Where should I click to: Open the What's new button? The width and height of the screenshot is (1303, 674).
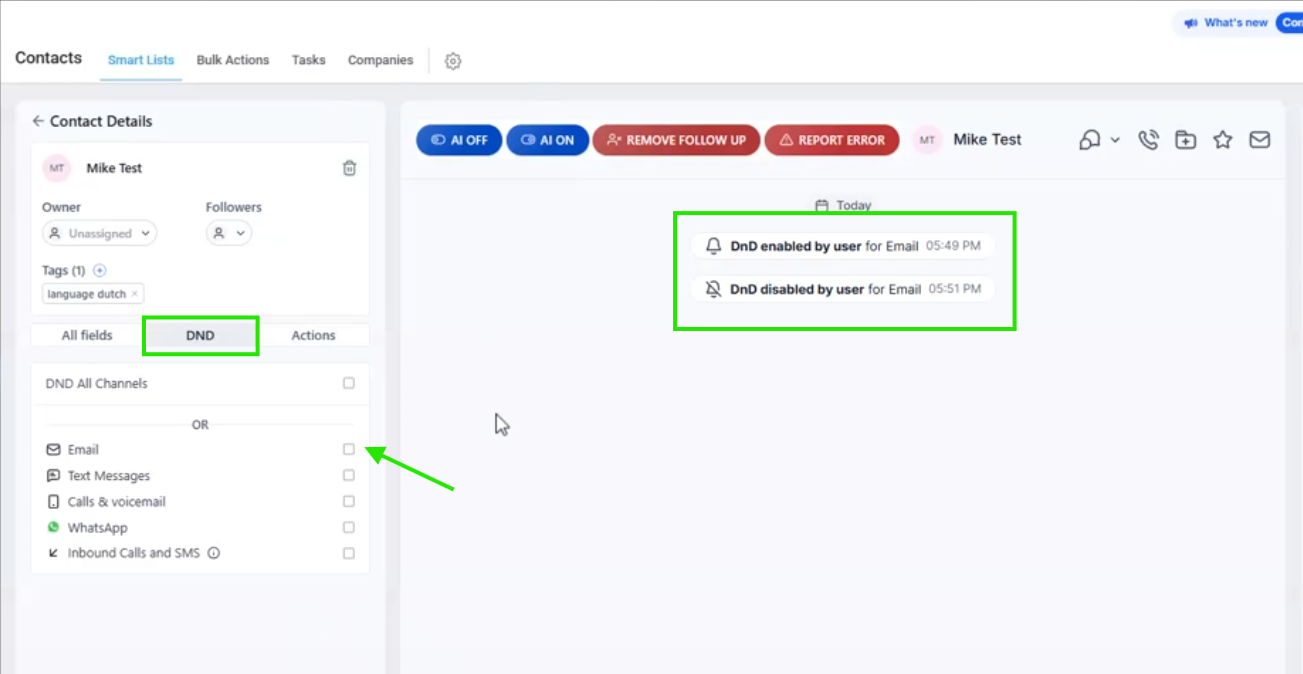pos(1226,23)
